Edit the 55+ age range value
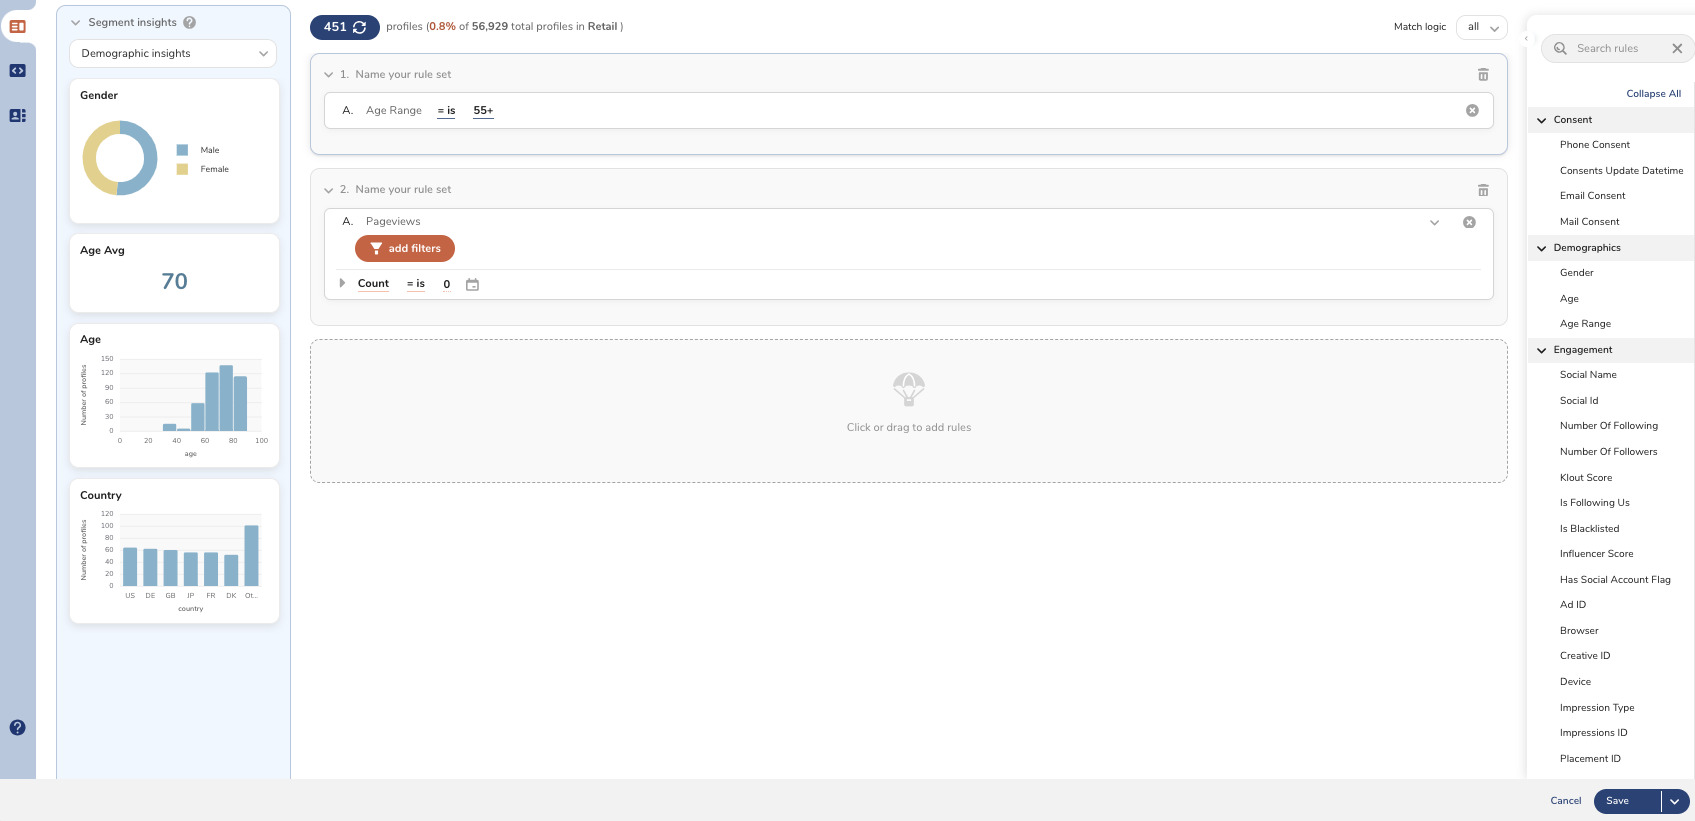1695x821 pixels. click(x=483, y=111)
